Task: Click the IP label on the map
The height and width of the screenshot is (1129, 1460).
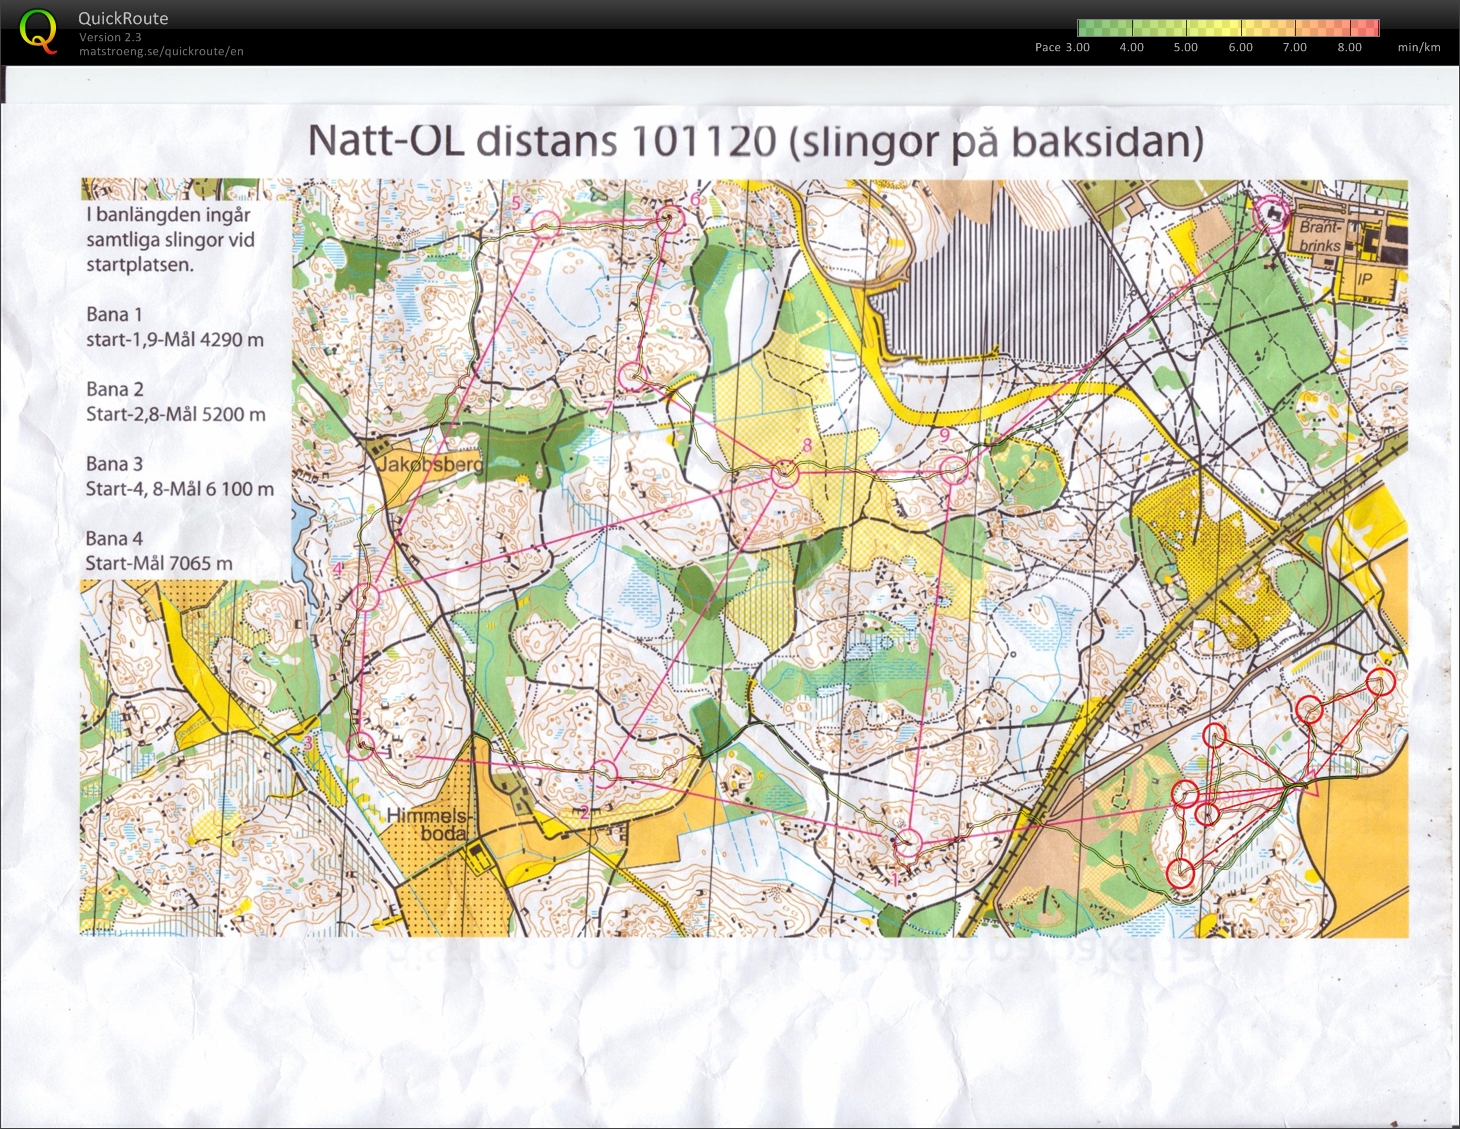Action: 1365,280
